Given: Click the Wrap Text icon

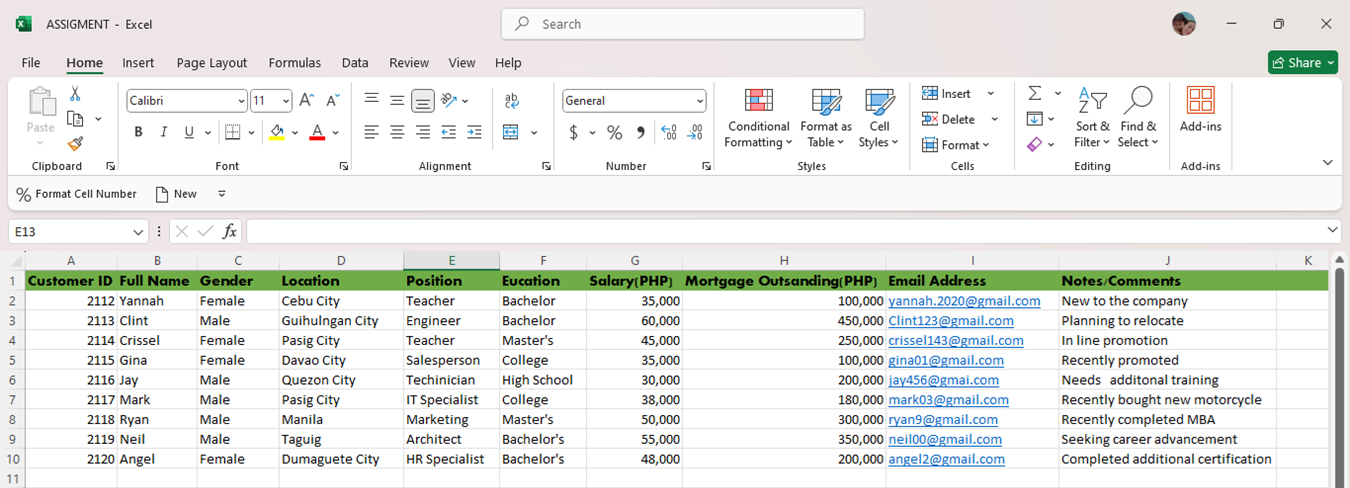Looking at the screenshot, I should pyautogui.click(x=512, y=100).
